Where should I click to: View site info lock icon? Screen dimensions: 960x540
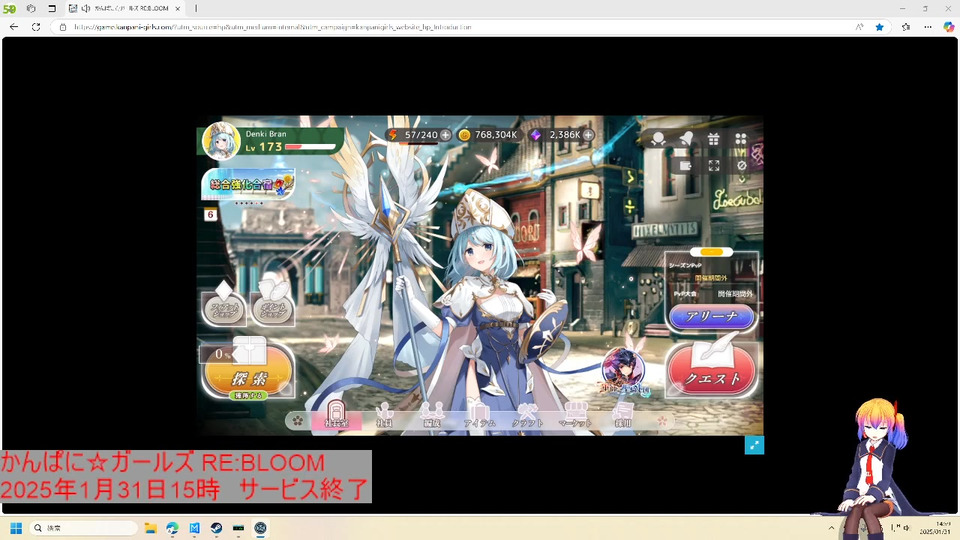(x=62, y=27)
